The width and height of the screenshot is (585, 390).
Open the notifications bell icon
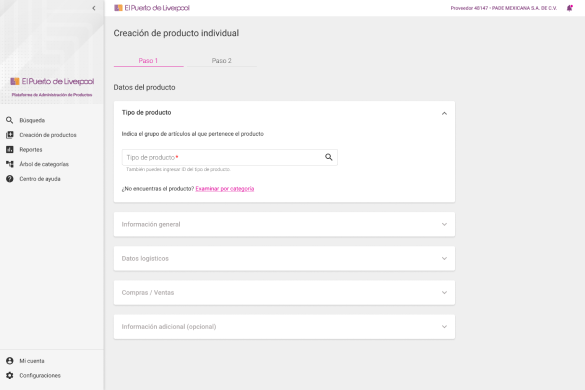point(570,8)
